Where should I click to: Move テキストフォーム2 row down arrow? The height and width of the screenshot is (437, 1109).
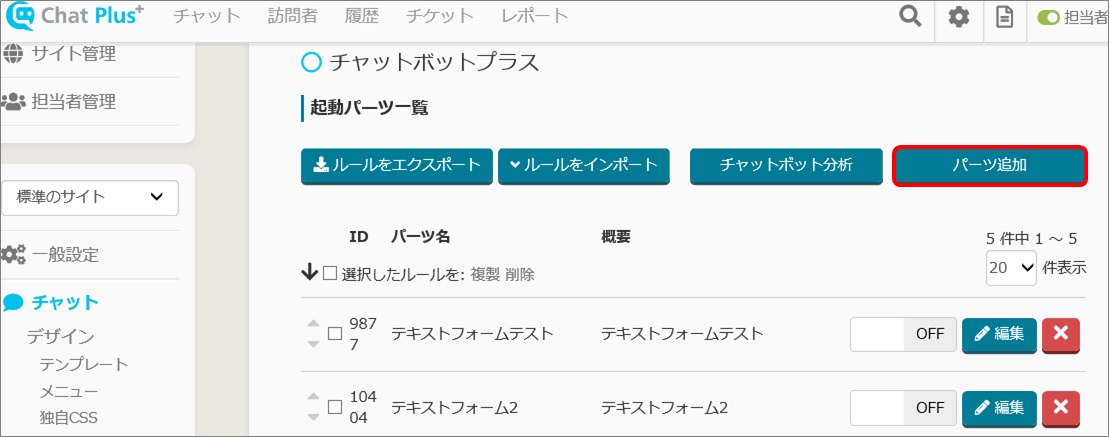(x=313, y=417)
